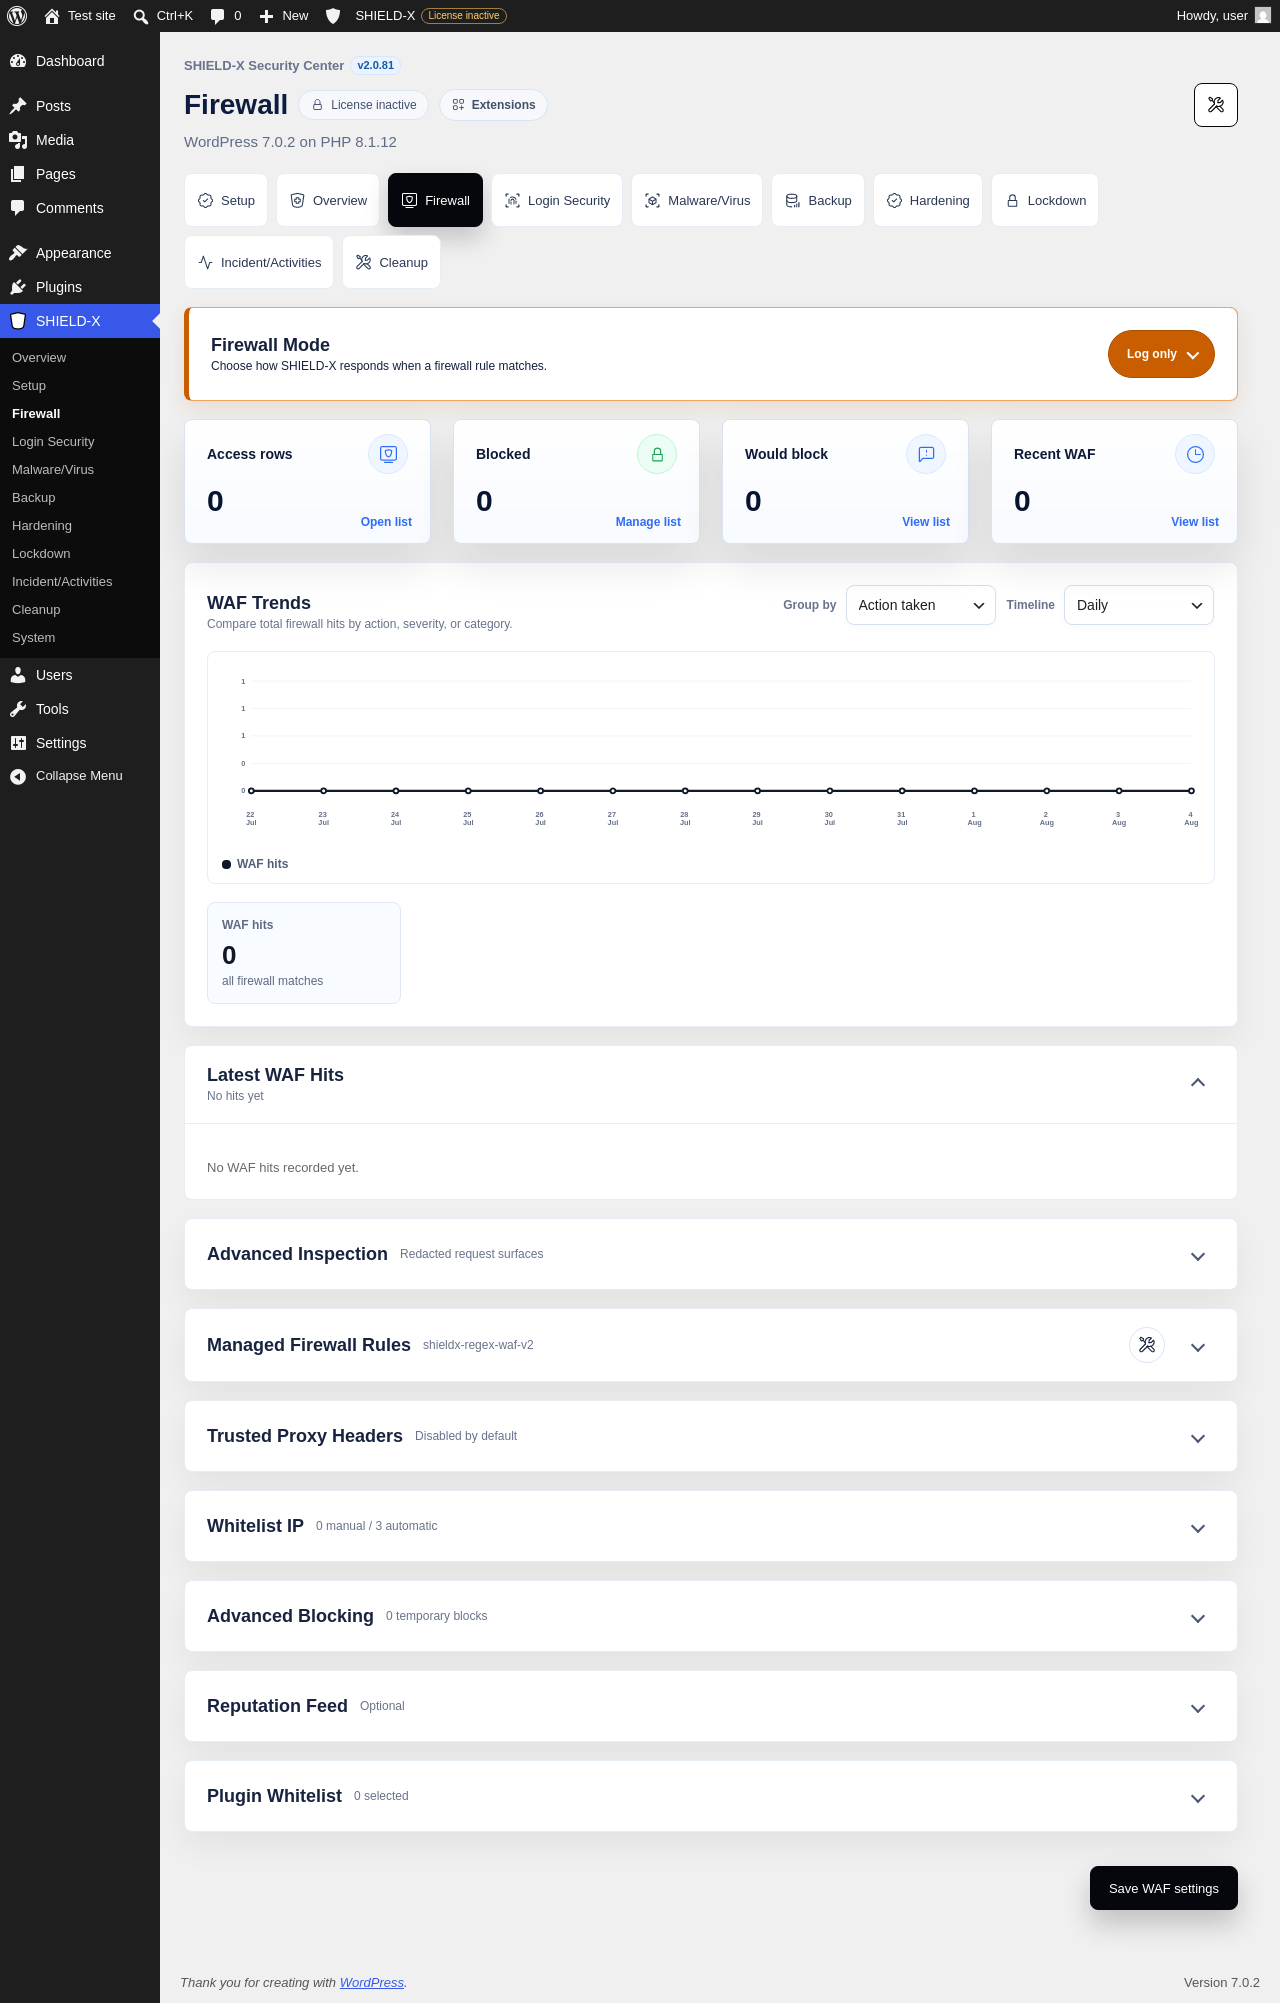
Task: Open Dashboard from the sidebar
Action: 80,61
